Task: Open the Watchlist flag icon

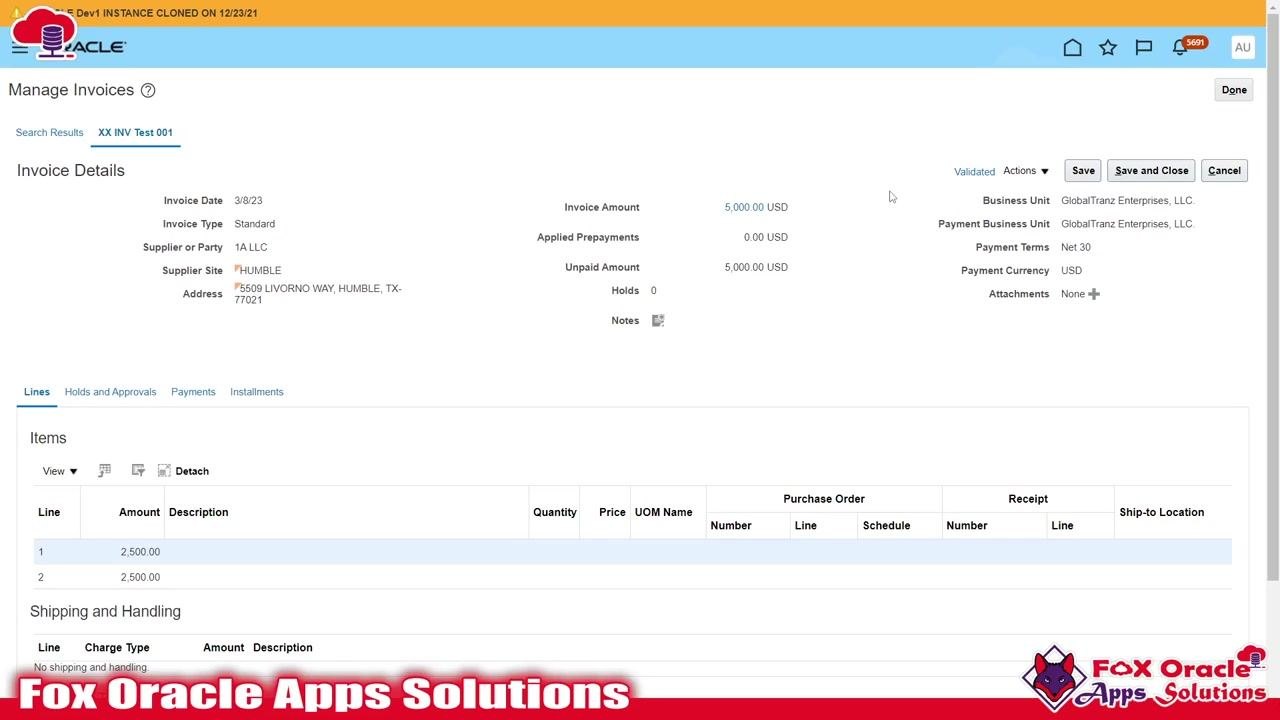Action: coord(1144,47)
